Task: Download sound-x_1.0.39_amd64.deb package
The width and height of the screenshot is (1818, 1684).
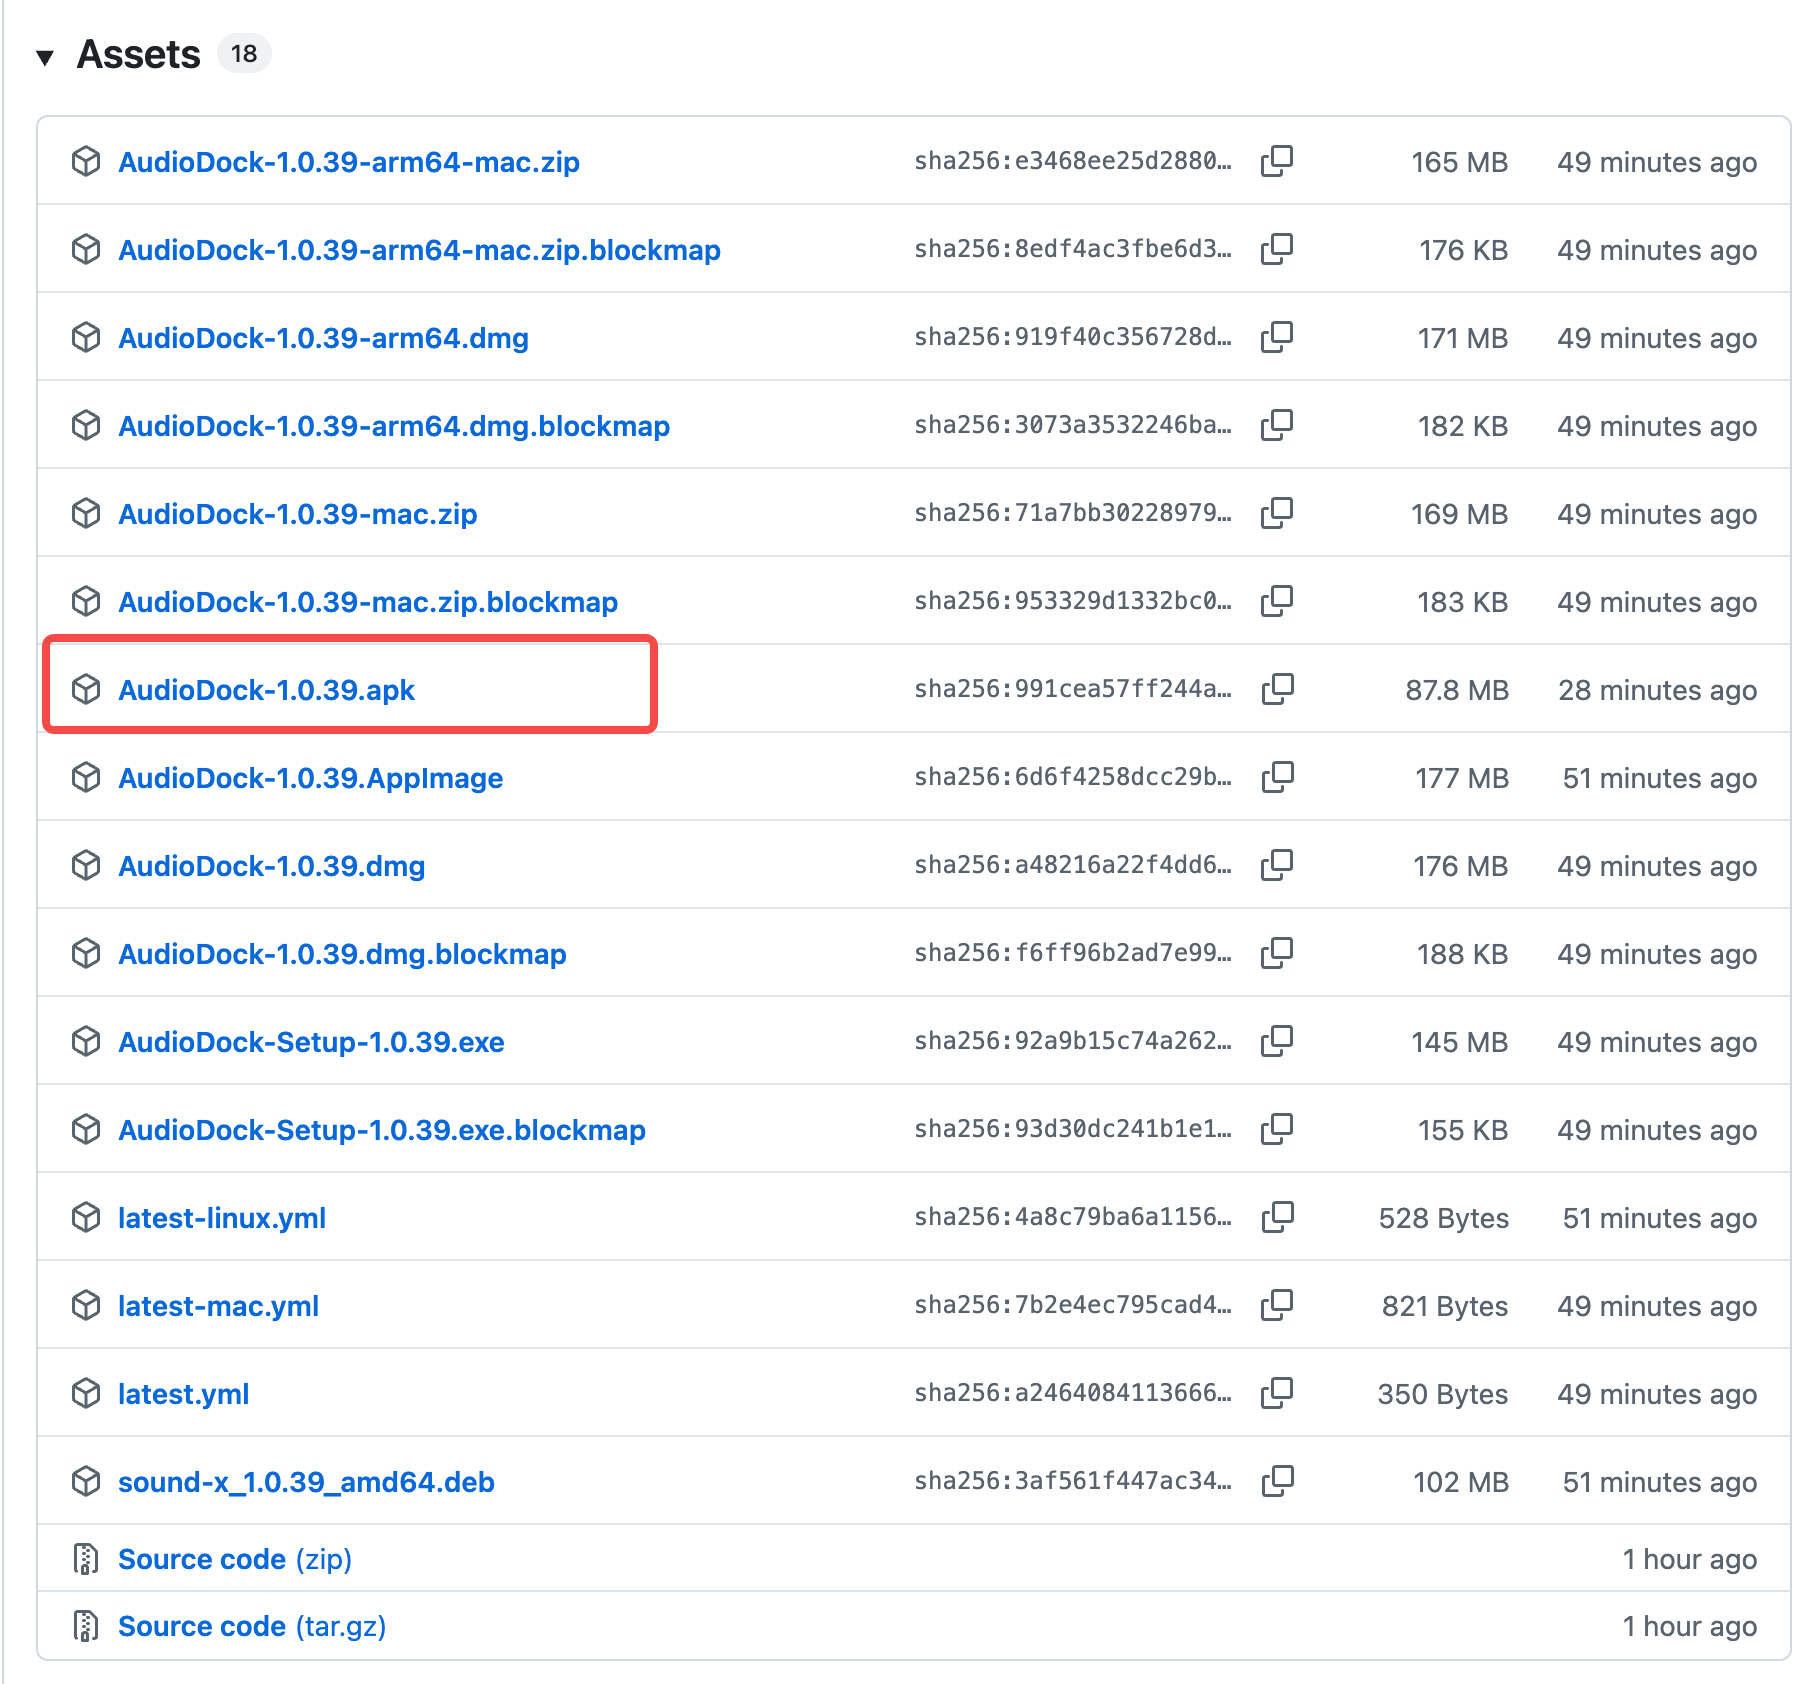Action: point(306,1482)
